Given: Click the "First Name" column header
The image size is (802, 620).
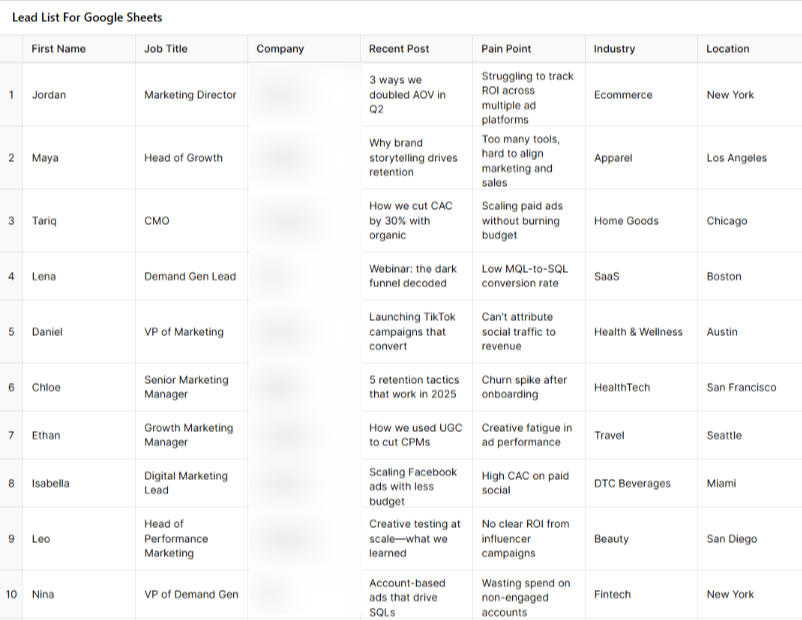Looking at the screenshot, I should [59, 48].
